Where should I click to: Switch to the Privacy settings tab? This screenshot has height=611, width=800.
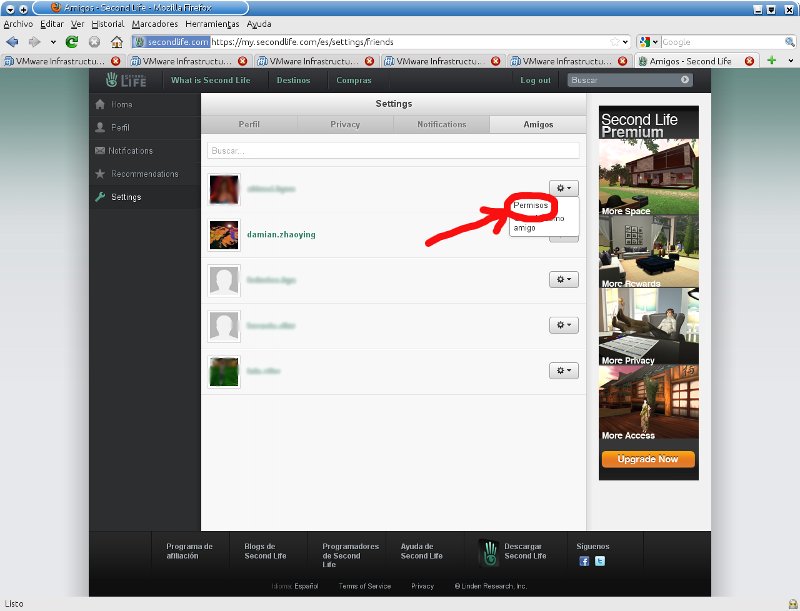345,124
